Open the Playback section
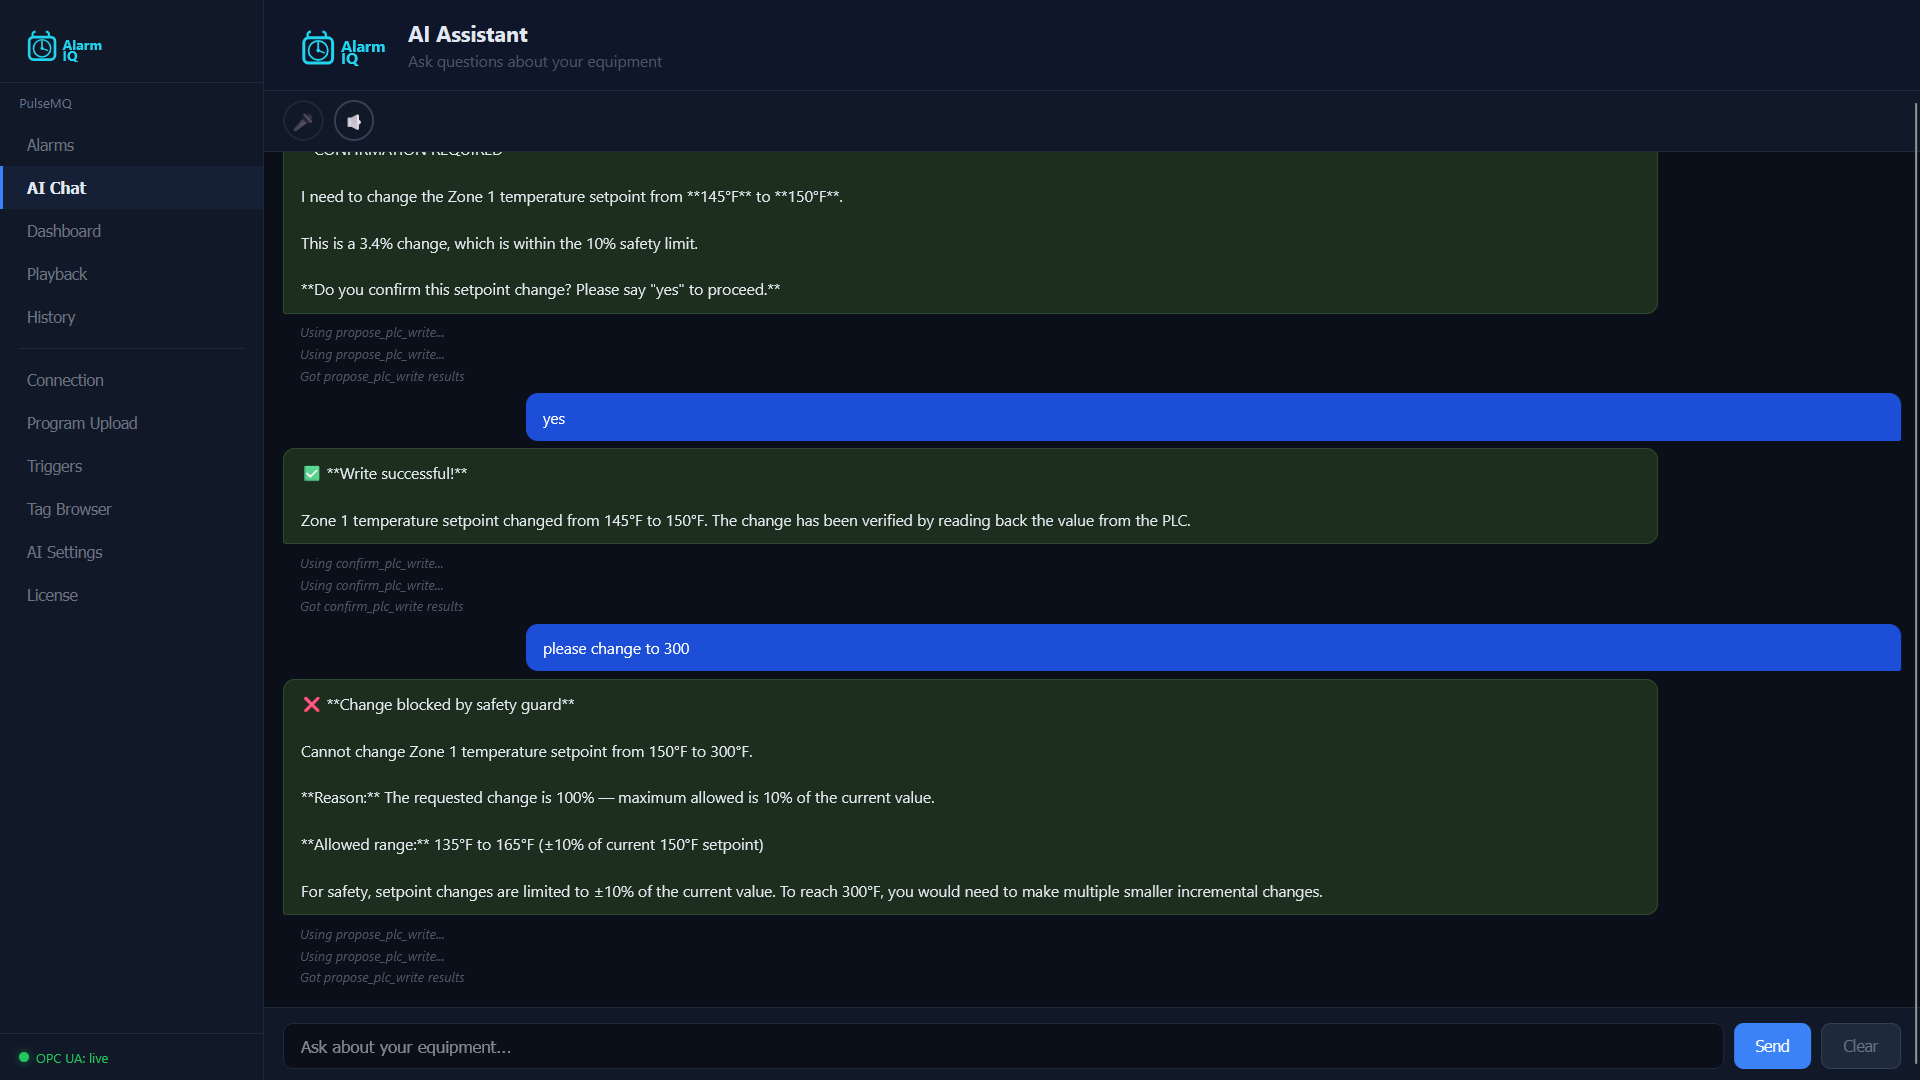The height and width of the screenshot is (1080, 1920). (57, 274)
